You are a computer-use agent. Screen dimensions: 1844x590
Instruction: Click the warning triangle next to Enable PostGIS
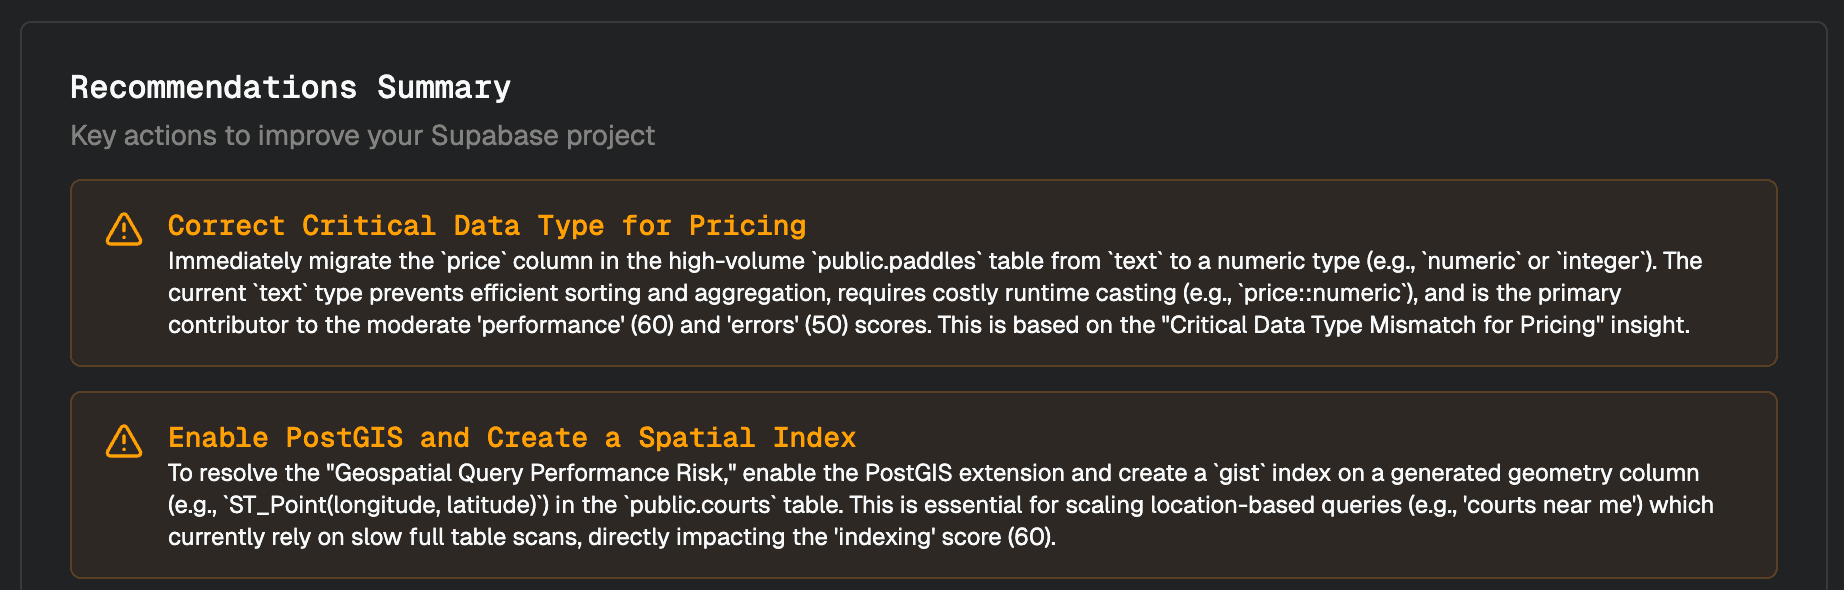124,441
